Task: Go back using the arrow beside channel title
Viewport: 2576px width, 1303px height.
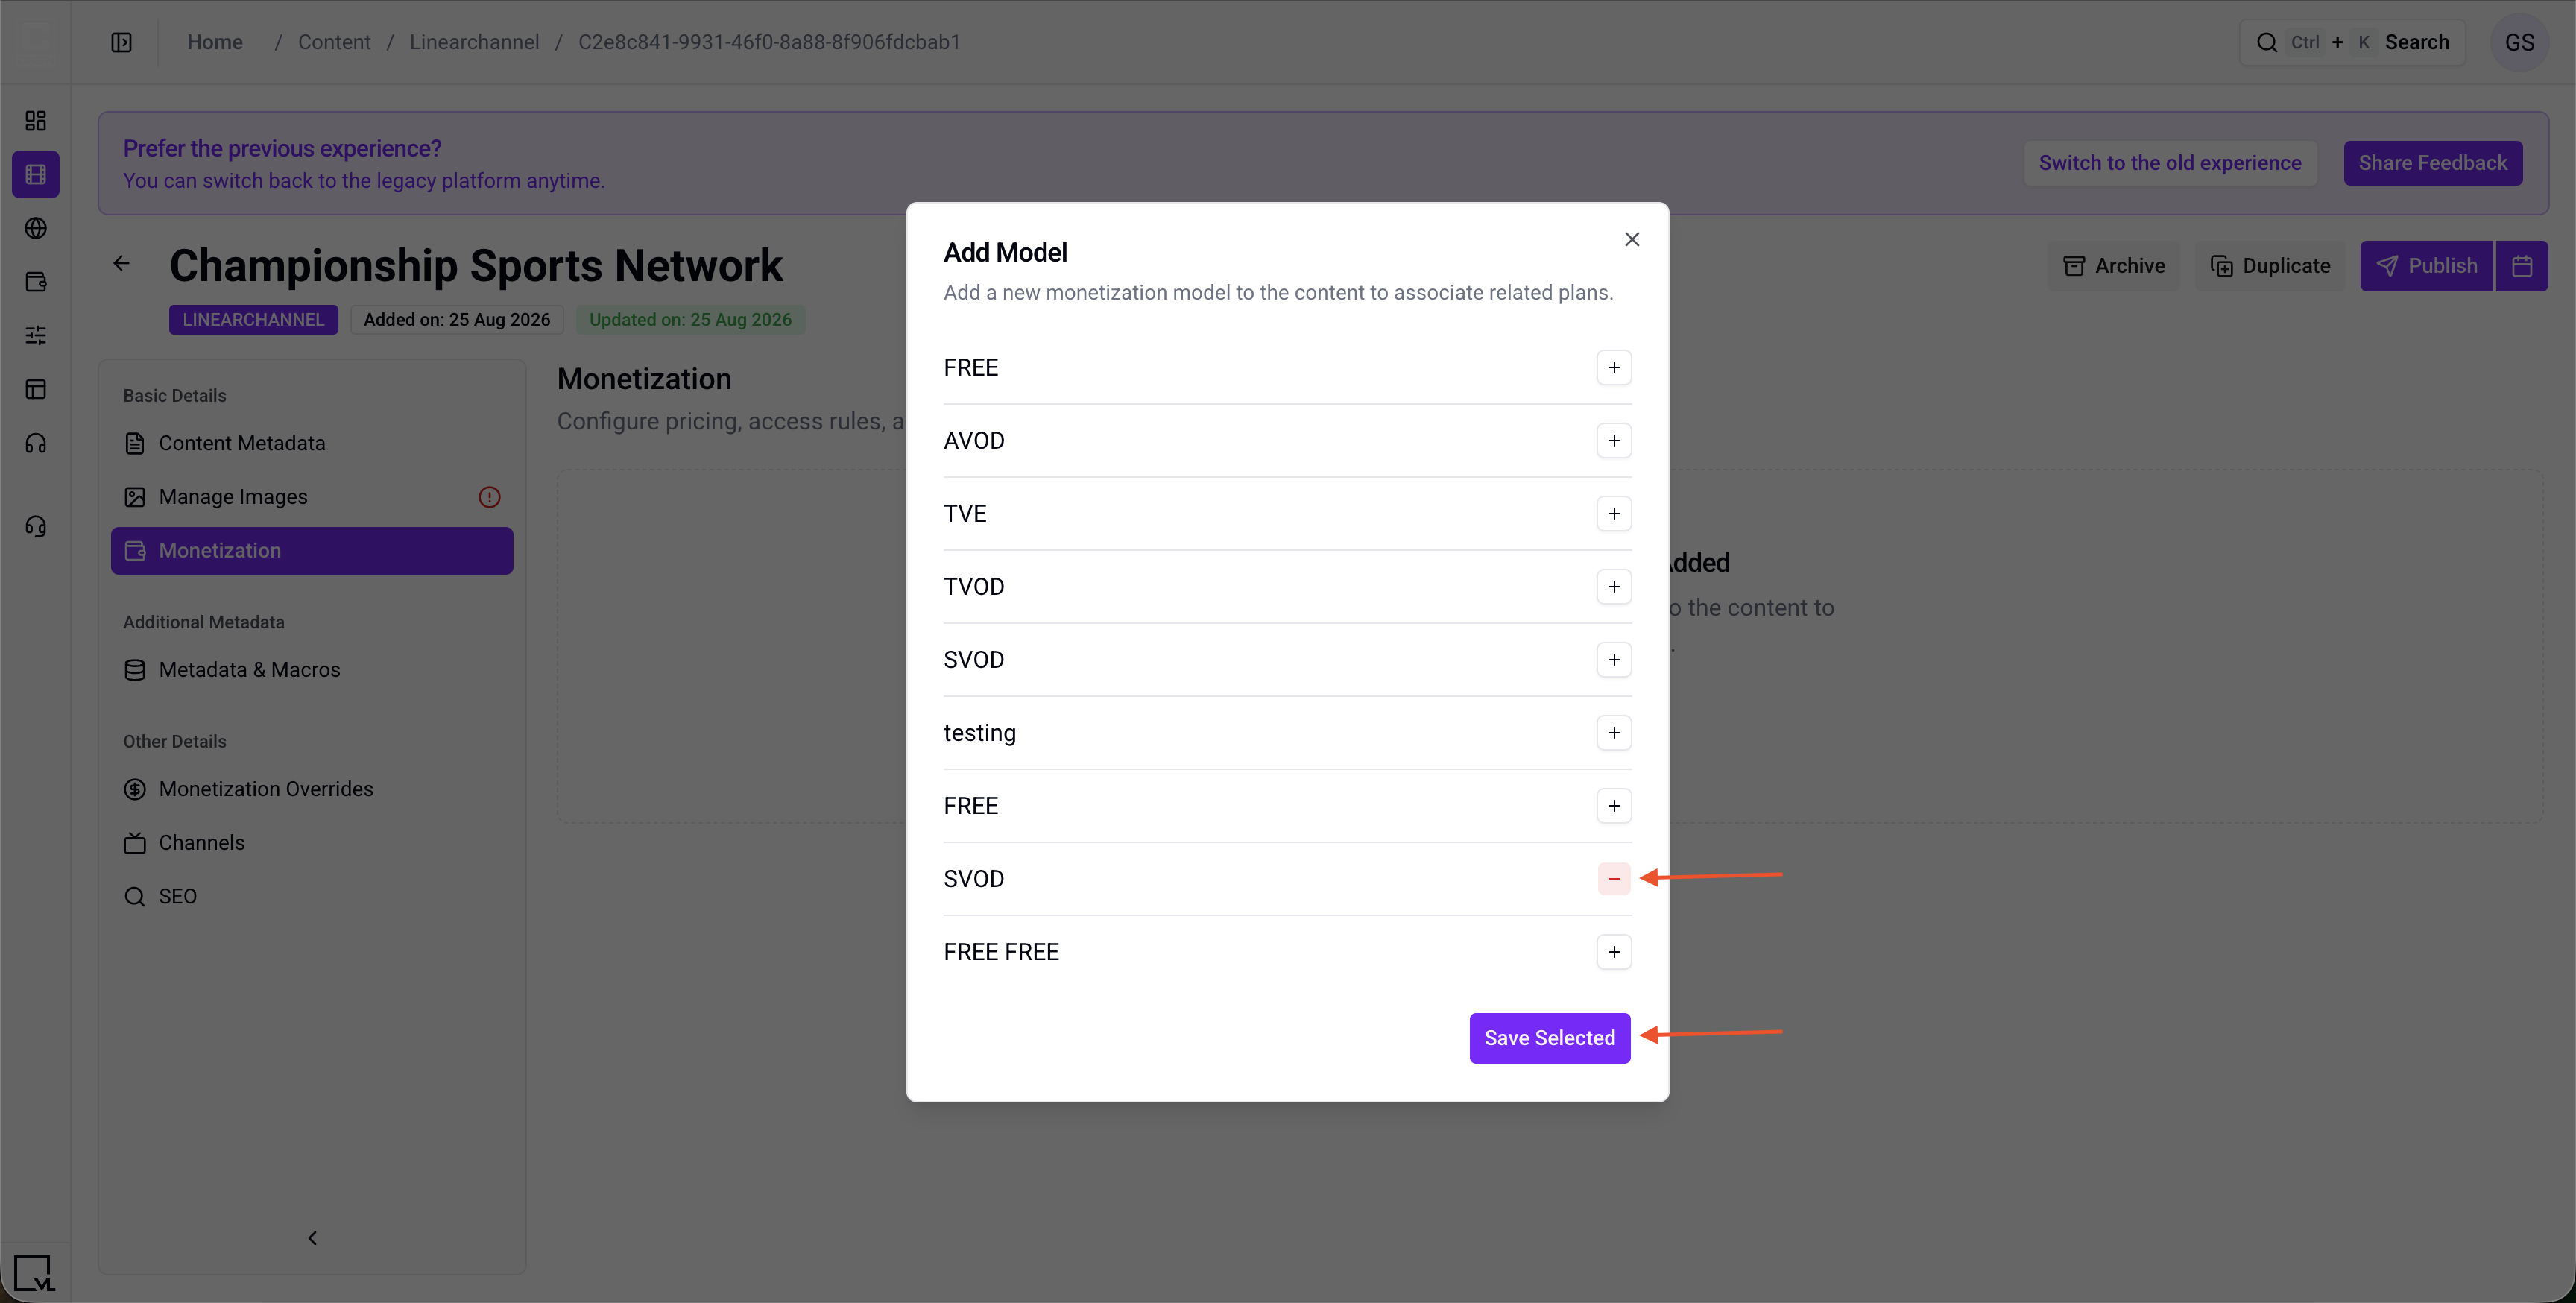Action: coord(121,264)
